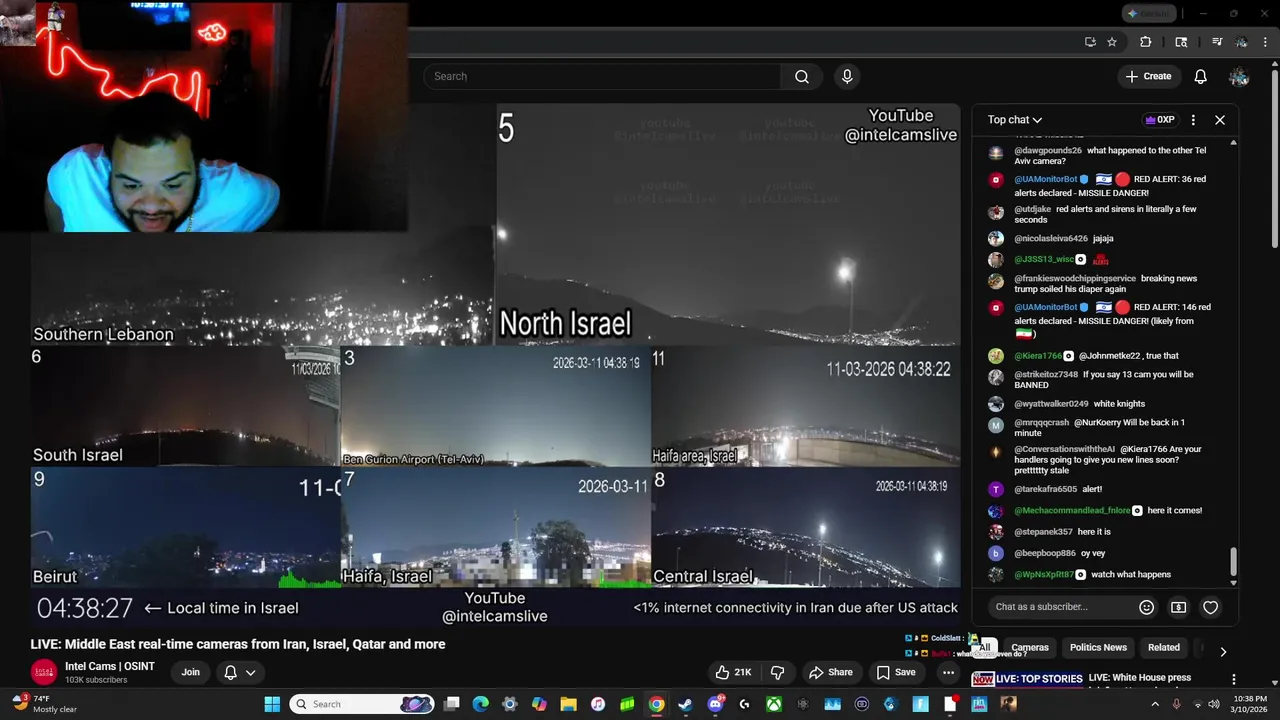
Task: Open the Windows Start menu
Action: tap(272, 704)
